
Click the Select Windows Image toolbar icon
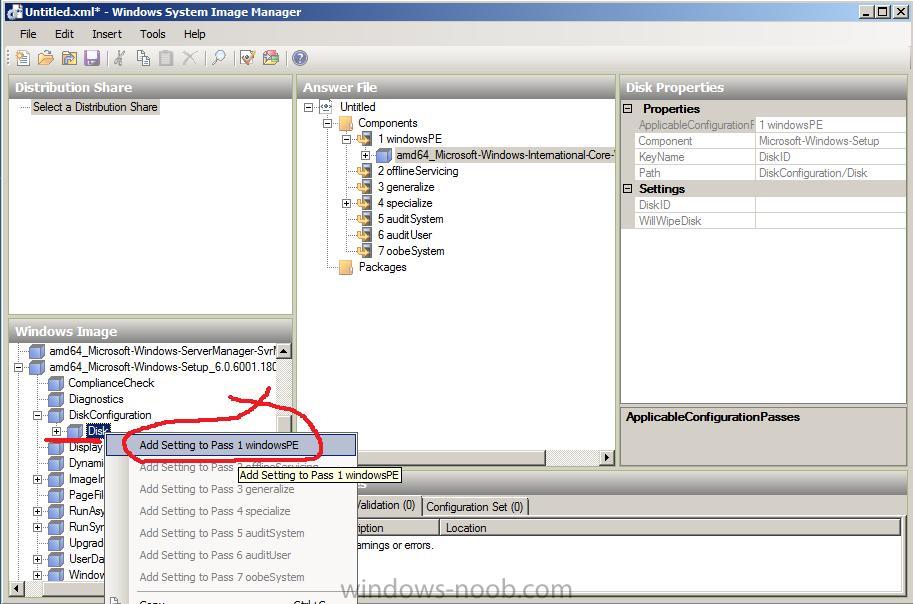69,58
